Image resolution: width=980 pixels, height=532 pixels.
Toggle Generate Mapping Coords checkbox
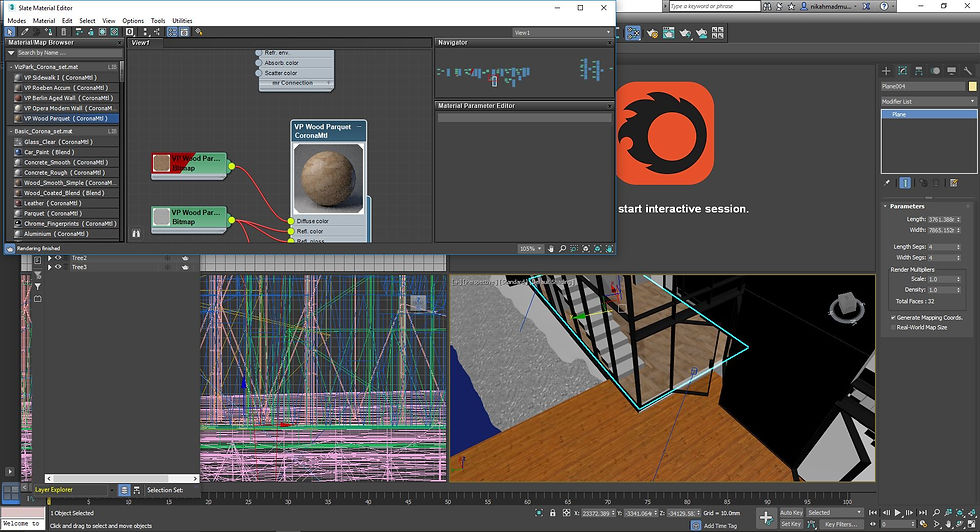(x=893, y=318)
